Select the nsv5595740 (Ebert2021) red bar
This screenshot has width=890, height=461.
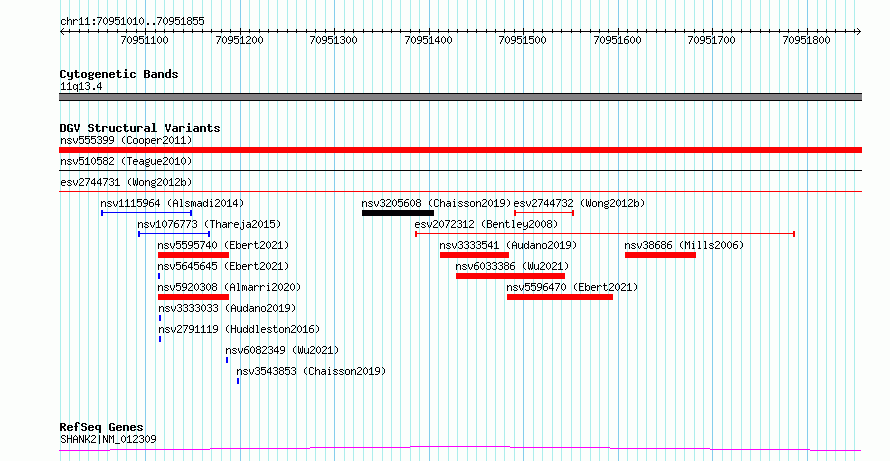[194, 255]
